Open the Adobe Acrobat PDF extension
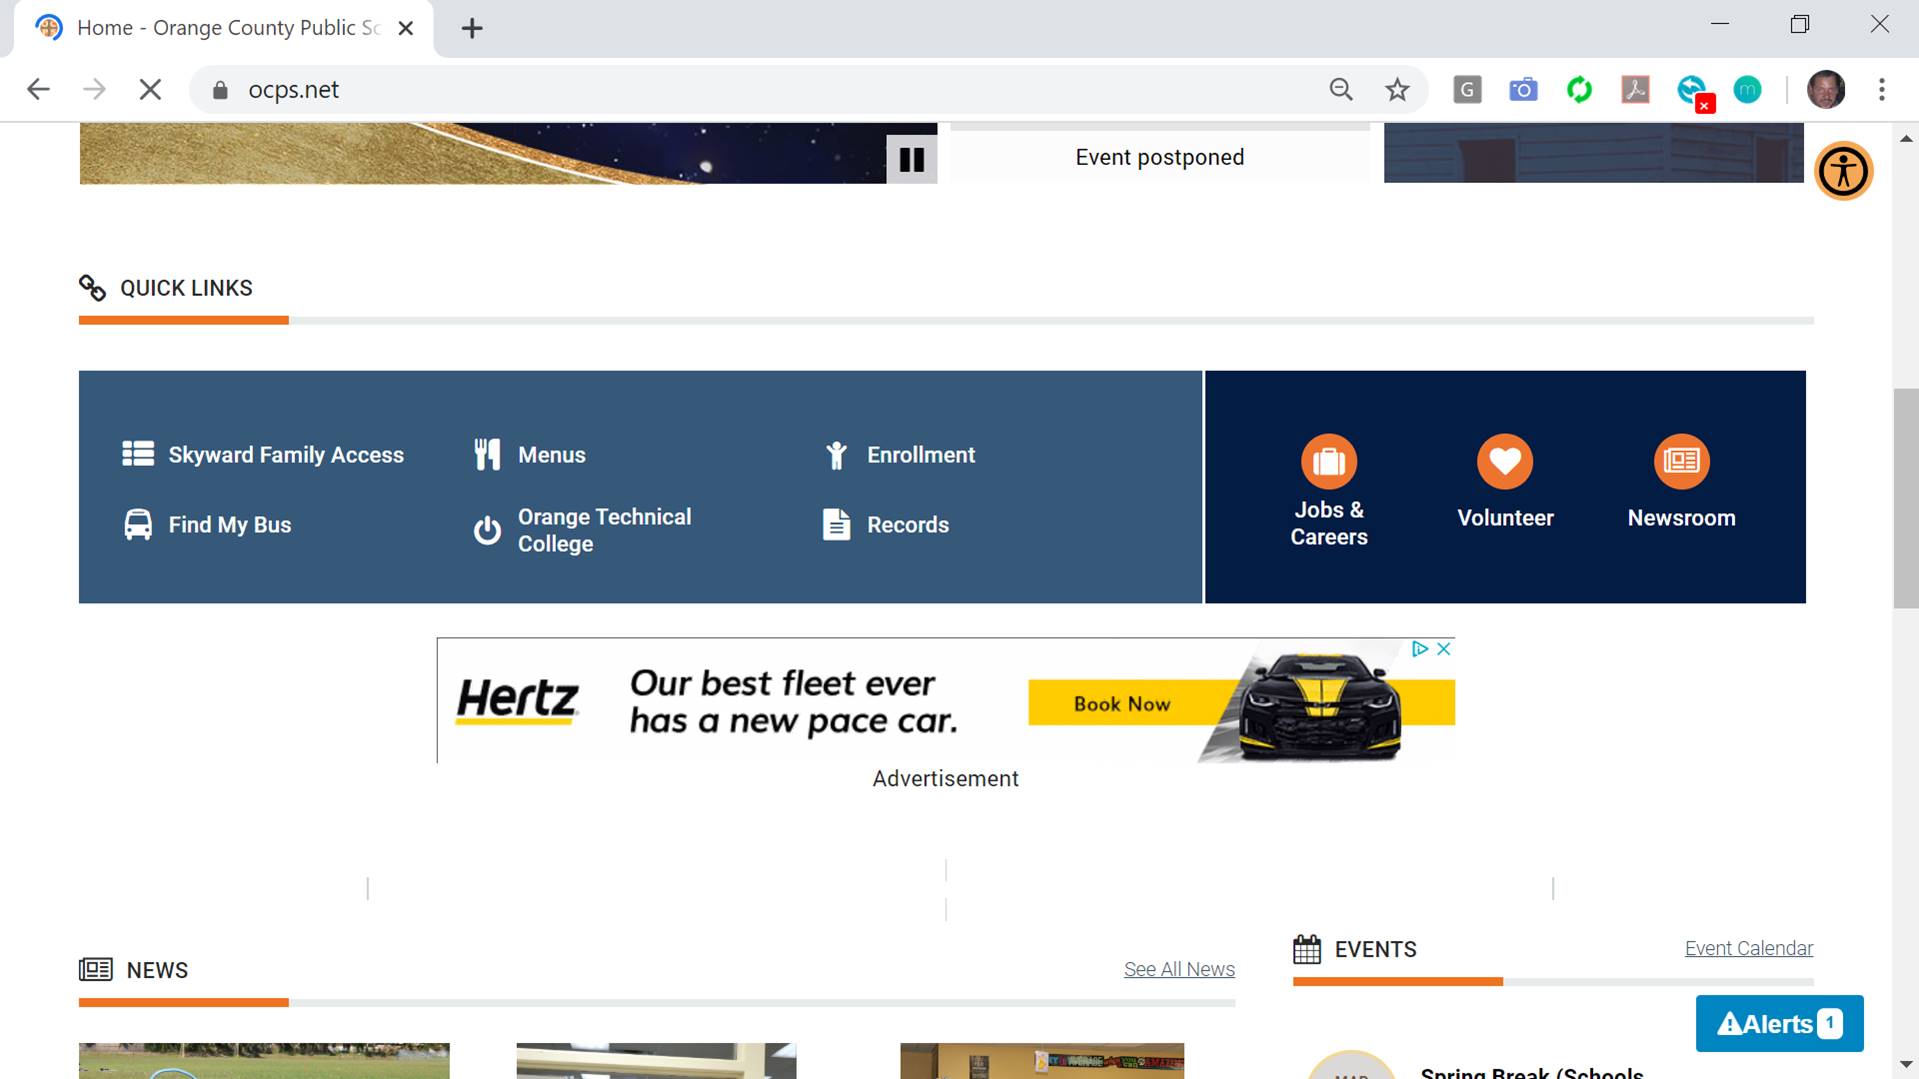The image size is (1919, 1079). (x=1635, y=90)
